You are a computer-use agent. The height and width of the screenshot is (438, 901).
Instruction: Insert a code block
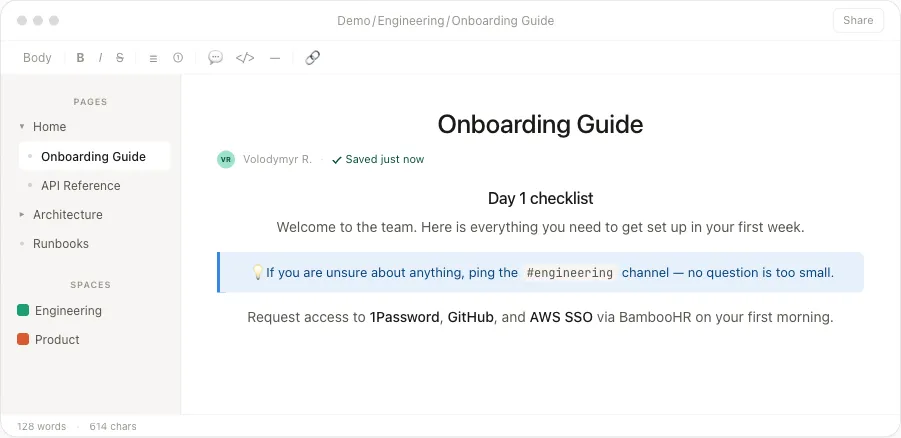pos(245,58)
